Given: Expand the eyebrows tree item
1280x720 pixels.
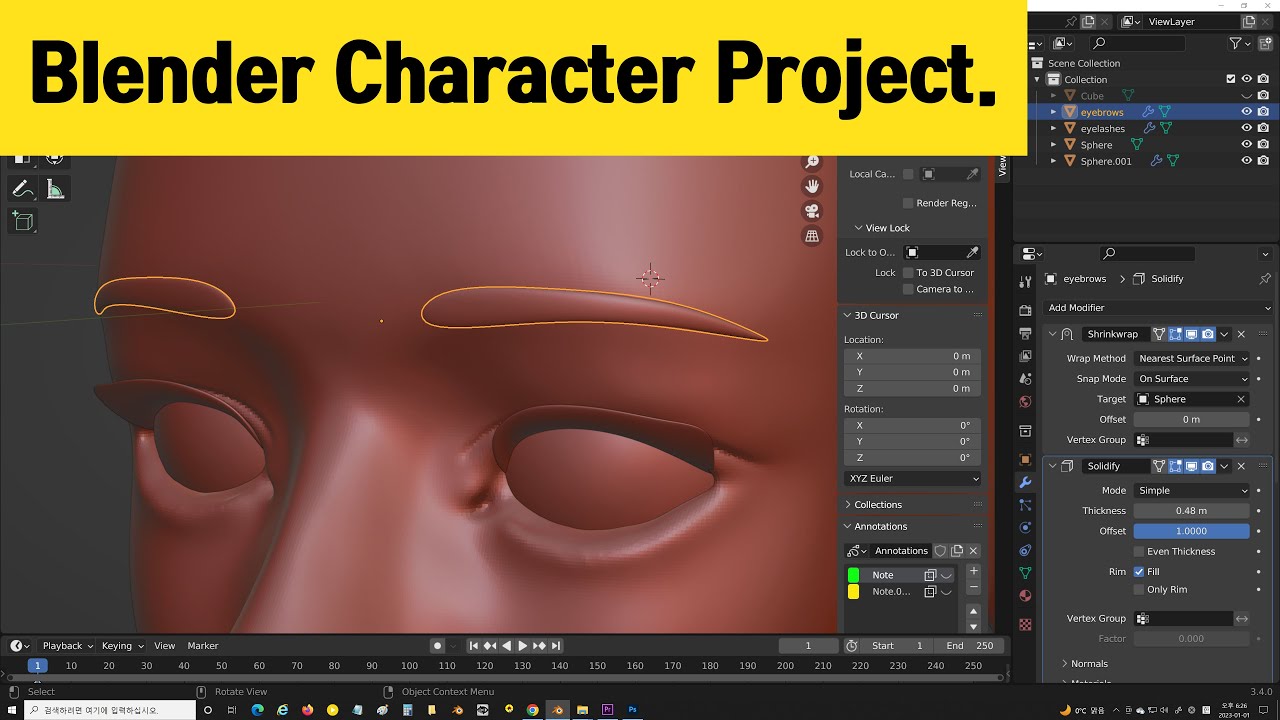Looking at the screenshot, I should [1053, 112].
